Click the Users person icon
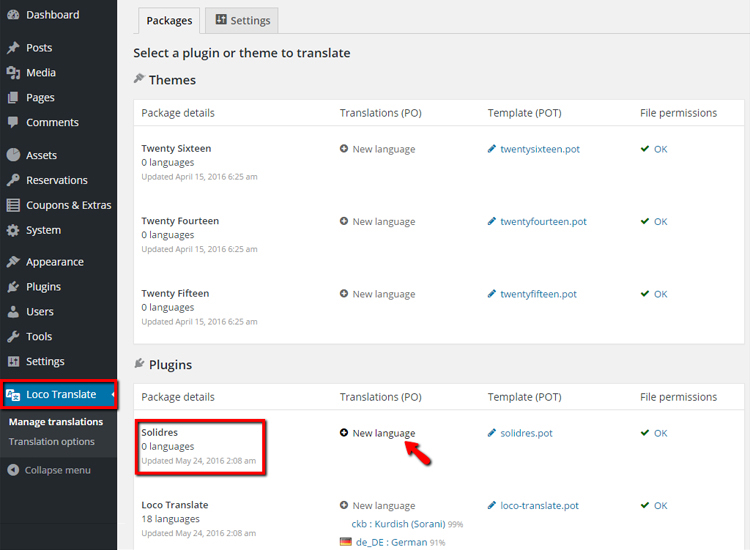 pyautogui.click(x=13, y=312)
